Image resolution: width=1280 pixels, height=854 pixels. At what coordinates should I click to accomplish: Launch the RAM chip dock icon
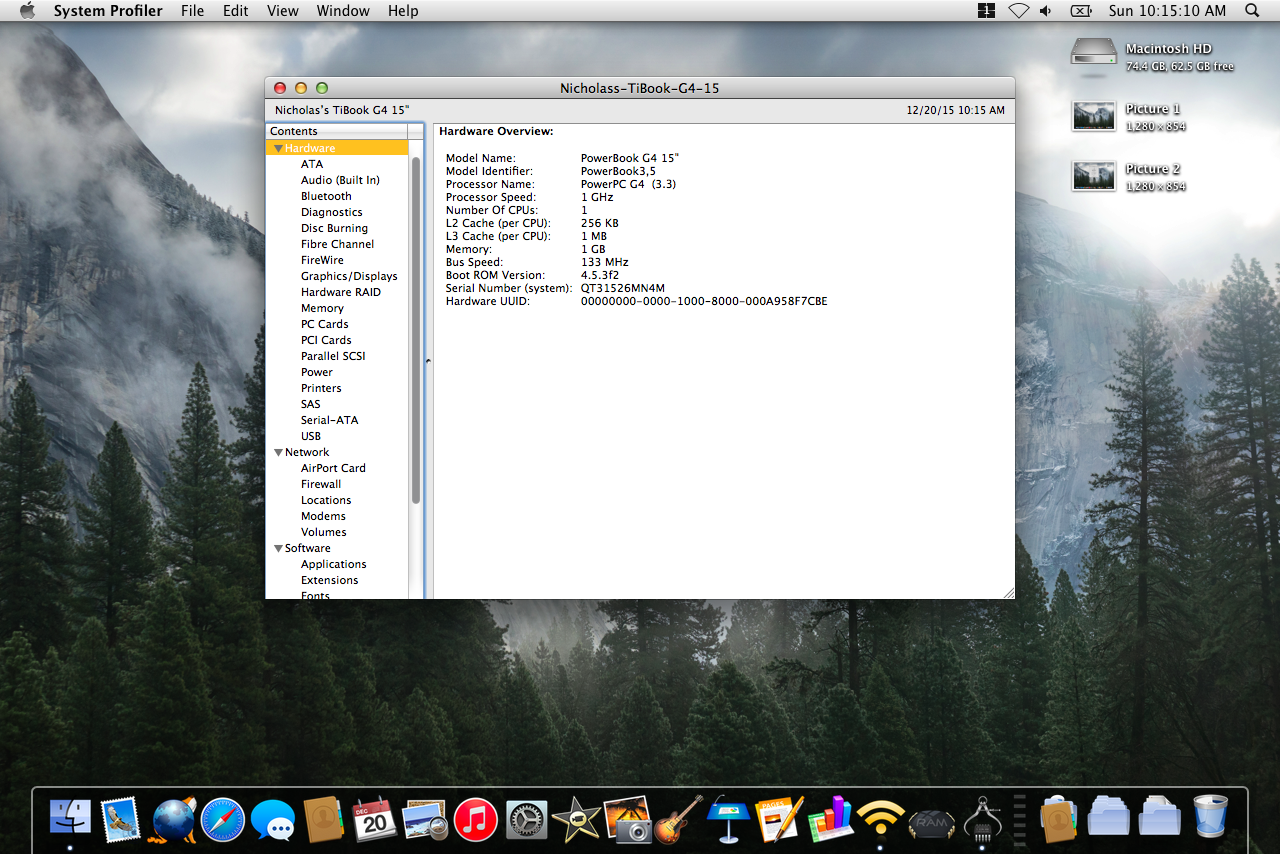coord(932,822)
